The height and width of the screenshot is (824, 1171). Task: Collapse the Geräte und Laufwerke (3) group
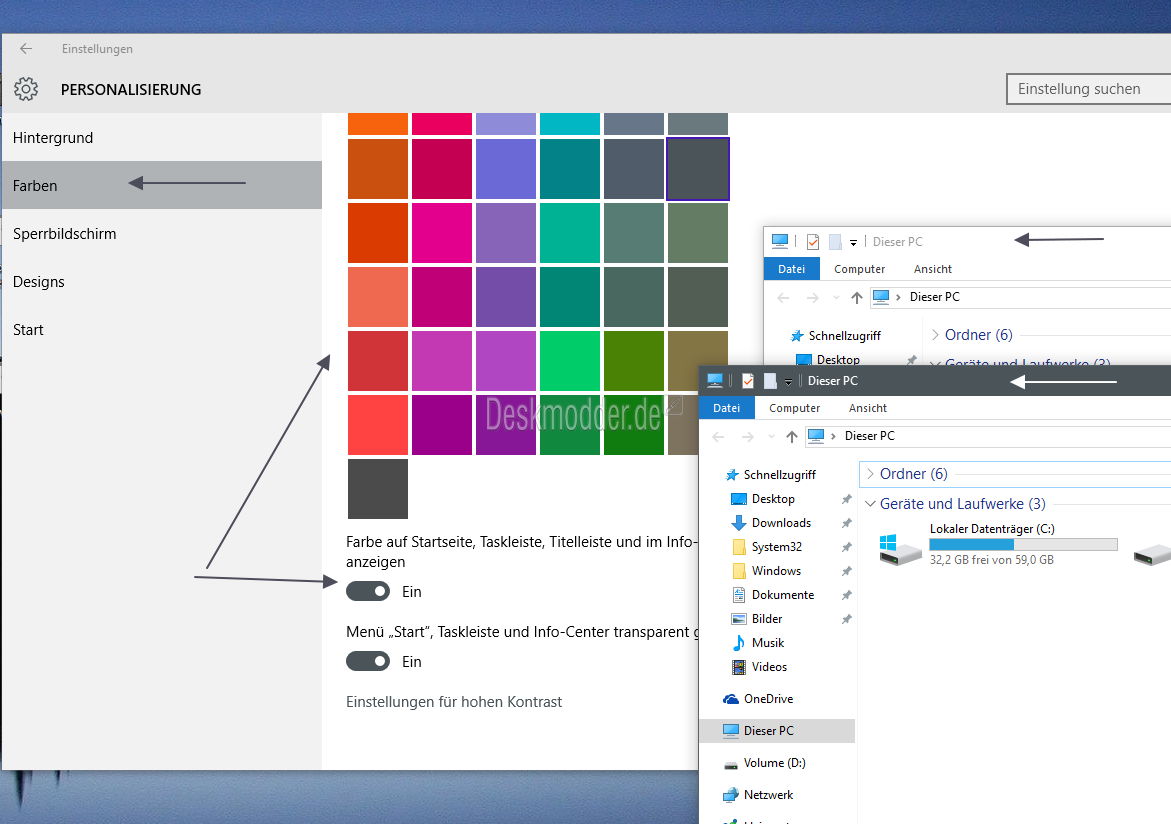[870, 504]
